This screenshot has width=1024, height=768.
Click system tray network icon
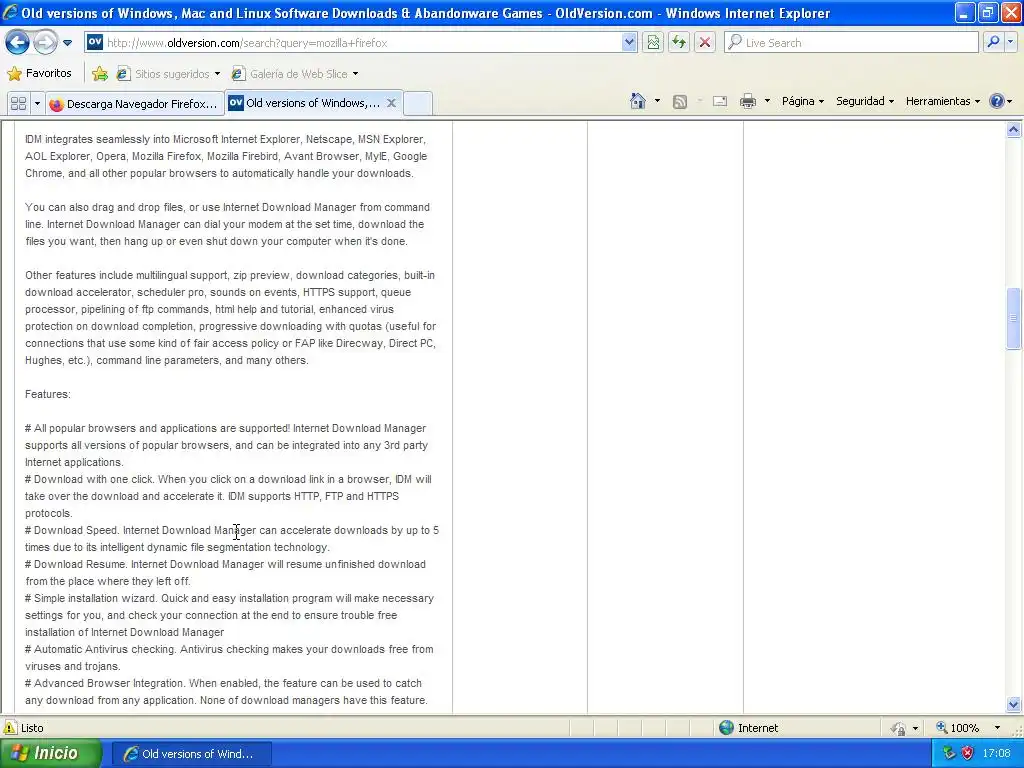click(949, 753)
